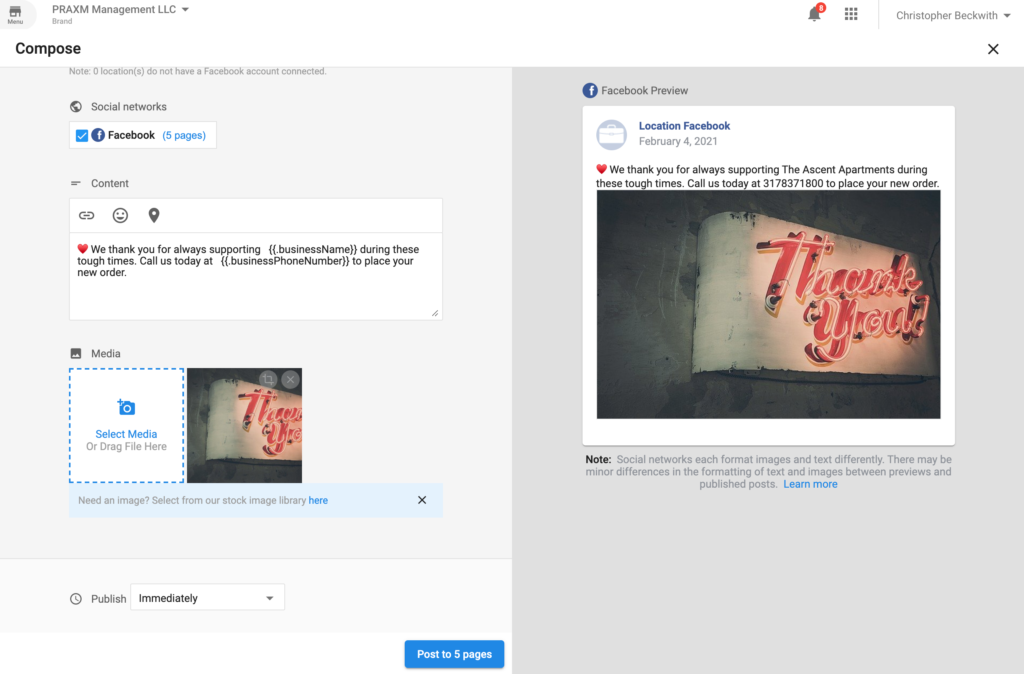The image size is (1024, 674).
Task: Click the 5 pages link
Action: (184, 136)
